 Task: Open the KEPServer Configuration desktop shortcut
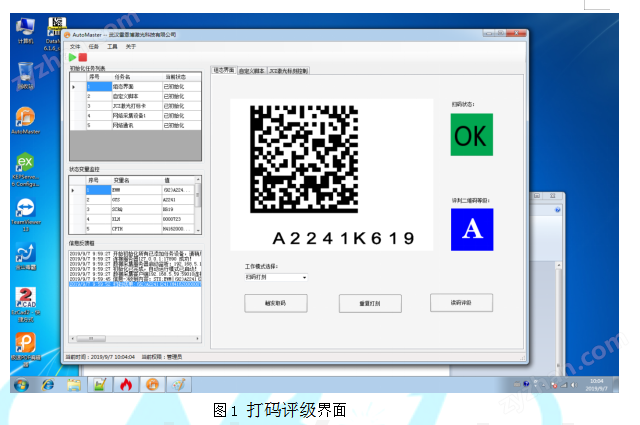point(25,170)
